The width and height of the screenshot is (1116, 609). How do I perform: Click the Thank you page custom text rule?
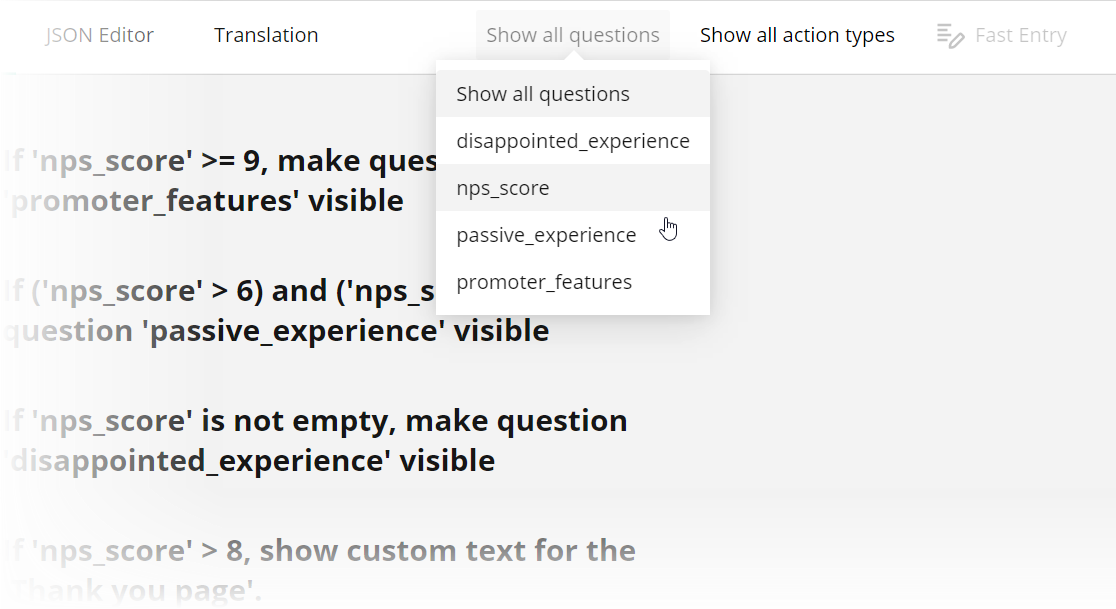click(x=318, y=570)
